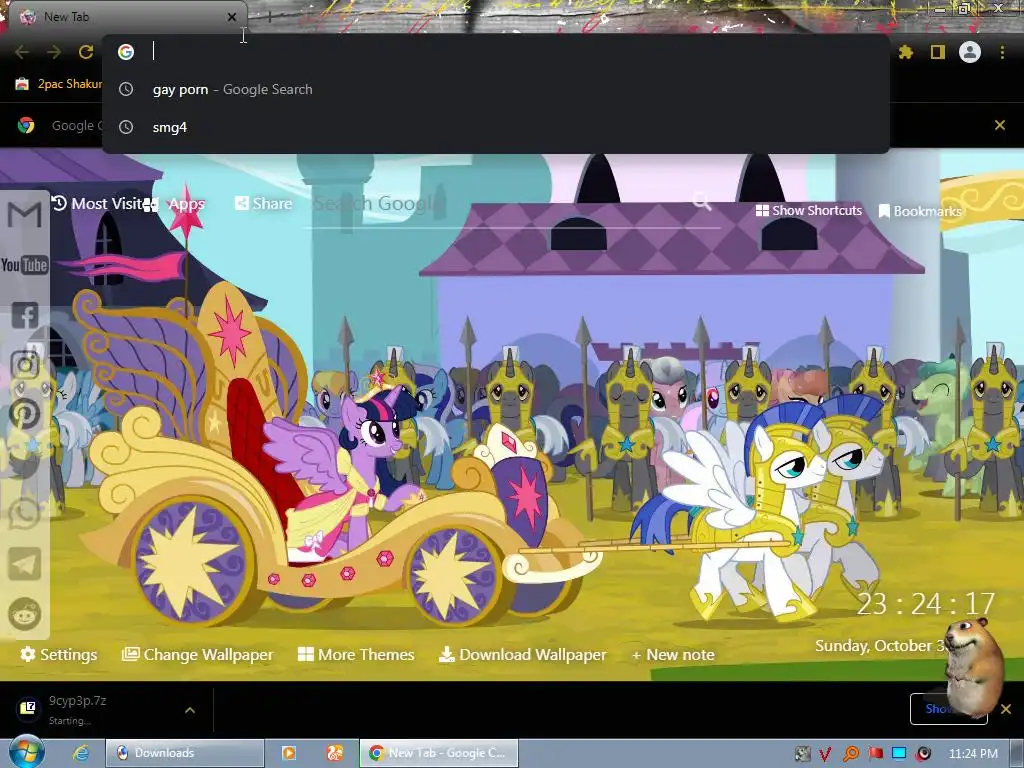Open Reddit from the sidebar
Screen dimensions: 1024x768
pos(25,614)
